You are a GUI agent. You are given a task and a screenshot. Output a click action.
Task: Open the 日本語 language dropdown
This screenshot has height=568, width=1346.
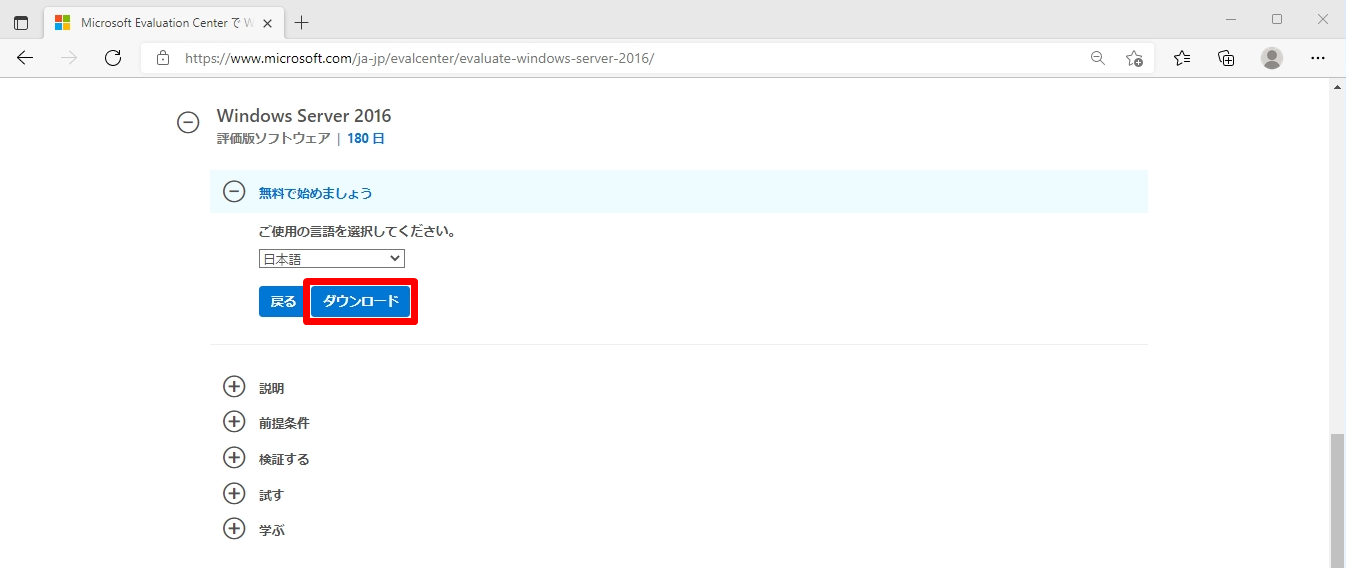click(x=331, y=259)
